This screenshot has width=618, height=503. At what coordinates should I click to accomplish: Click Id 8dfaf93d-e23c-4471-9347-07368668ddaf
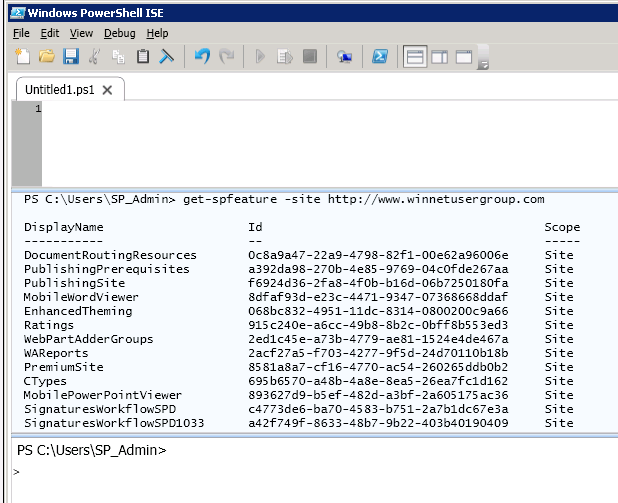point(378,297)
